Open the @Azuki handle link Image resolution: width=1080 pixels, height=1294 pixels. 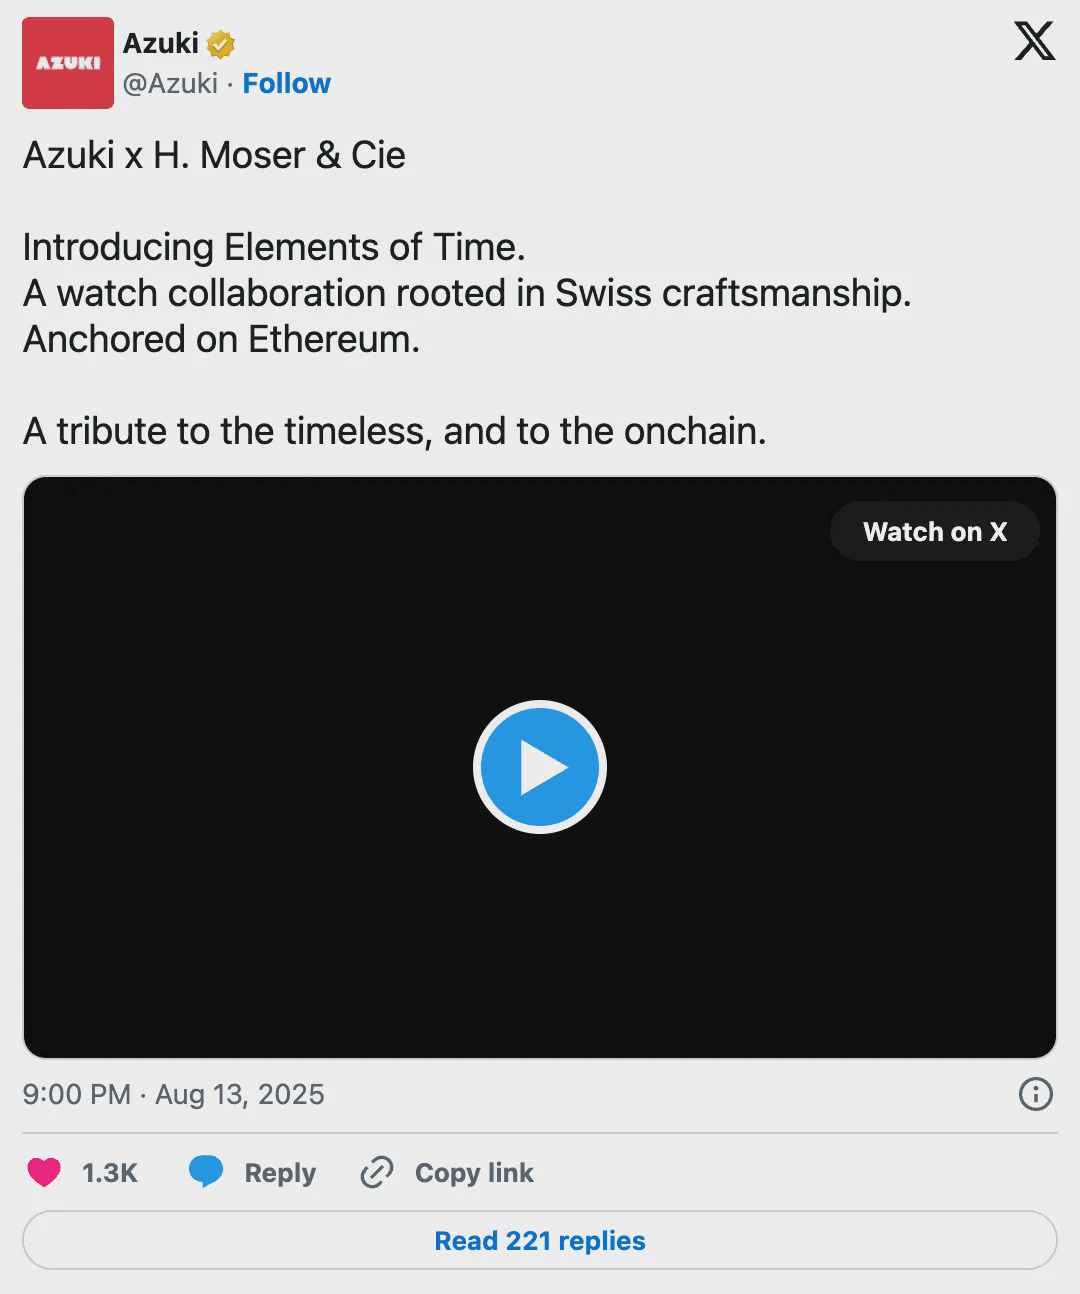pyautogui.click(x=170, y=83)
